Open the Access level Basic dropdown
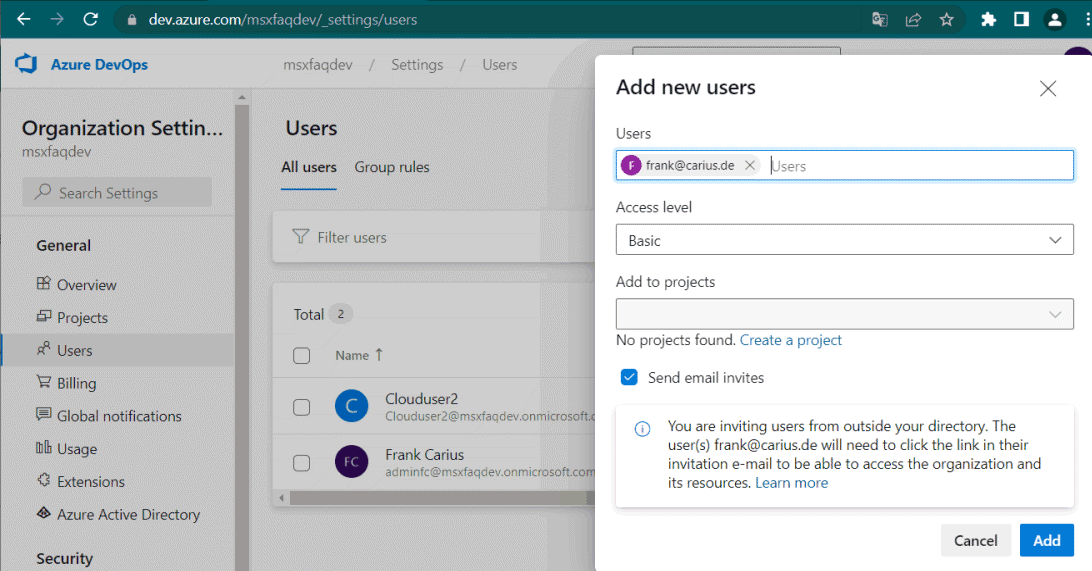The width and height of the screenshot is (1092, 571). pos(845,240)
